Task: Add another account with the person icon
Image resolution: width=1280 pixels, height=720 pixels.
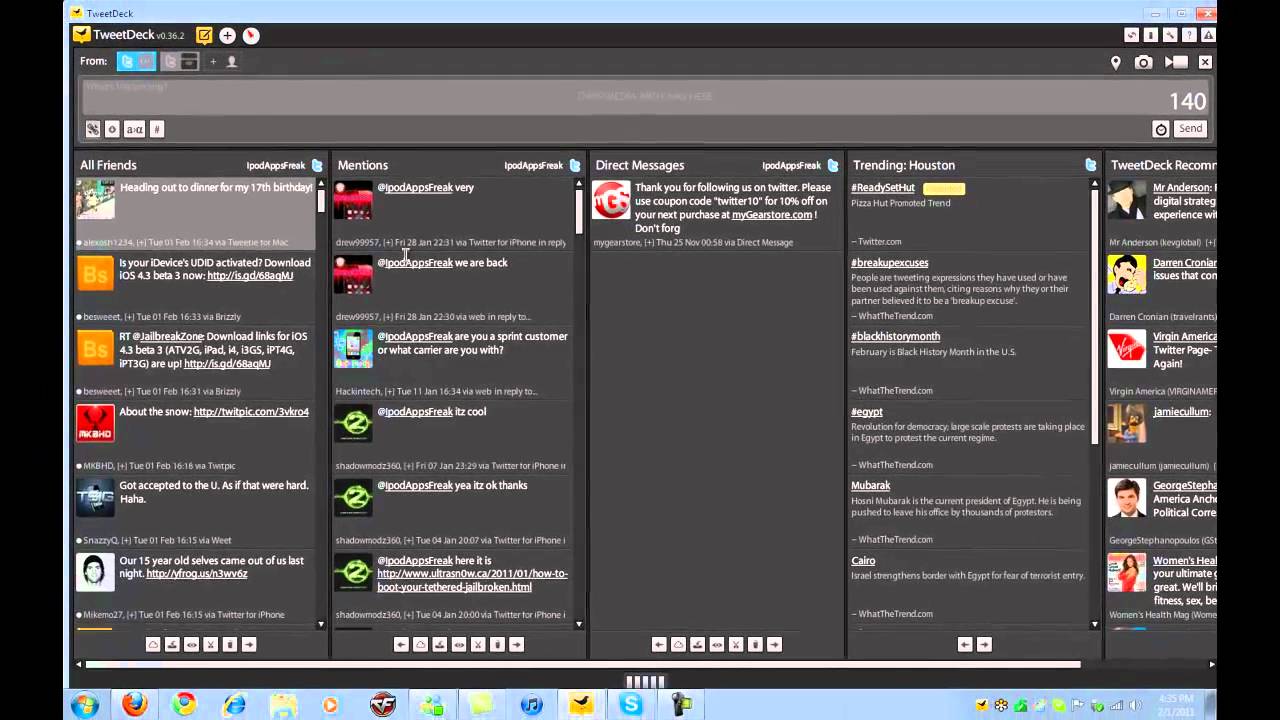Action: (232, 61)
